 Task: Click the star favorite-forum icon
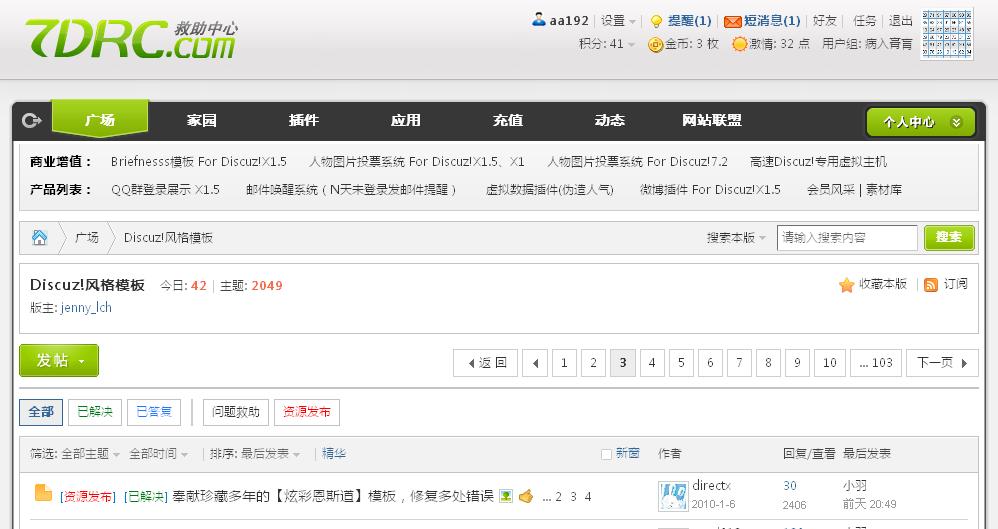tap(846, 285)
